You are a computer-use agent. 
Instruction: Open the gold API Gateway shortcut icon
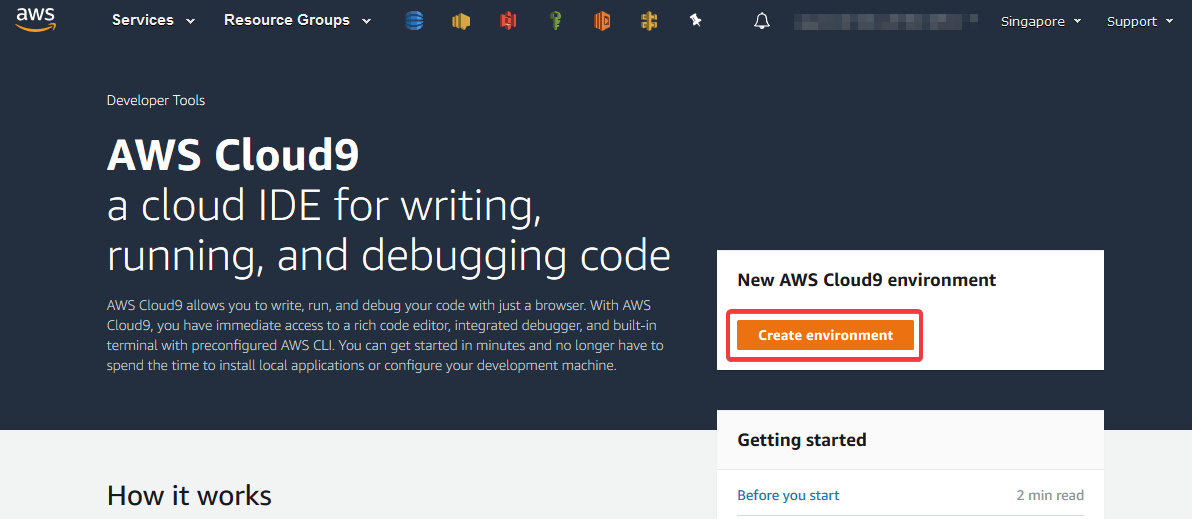648,21
